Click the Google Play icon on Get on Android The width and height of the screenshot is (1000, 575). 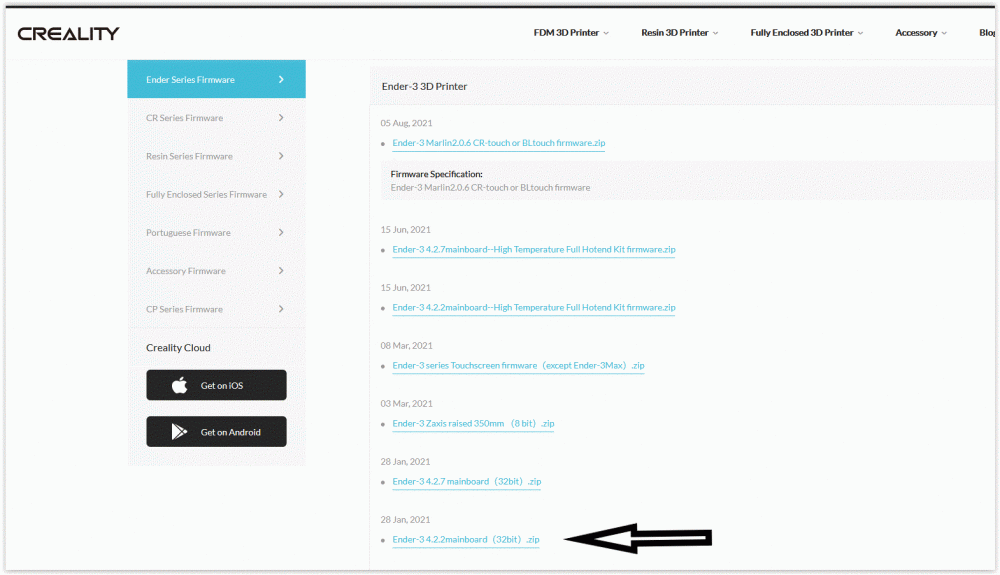(x=179, y=432)
